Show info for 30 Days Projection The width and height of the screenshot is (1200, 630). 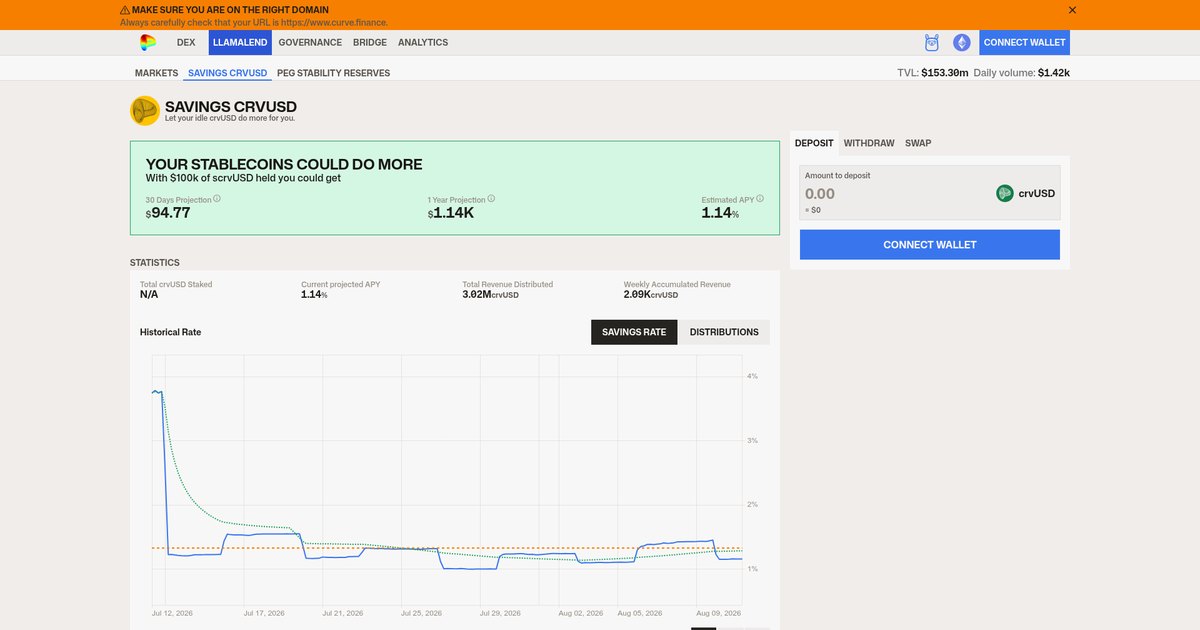click(x=217, y=198)
